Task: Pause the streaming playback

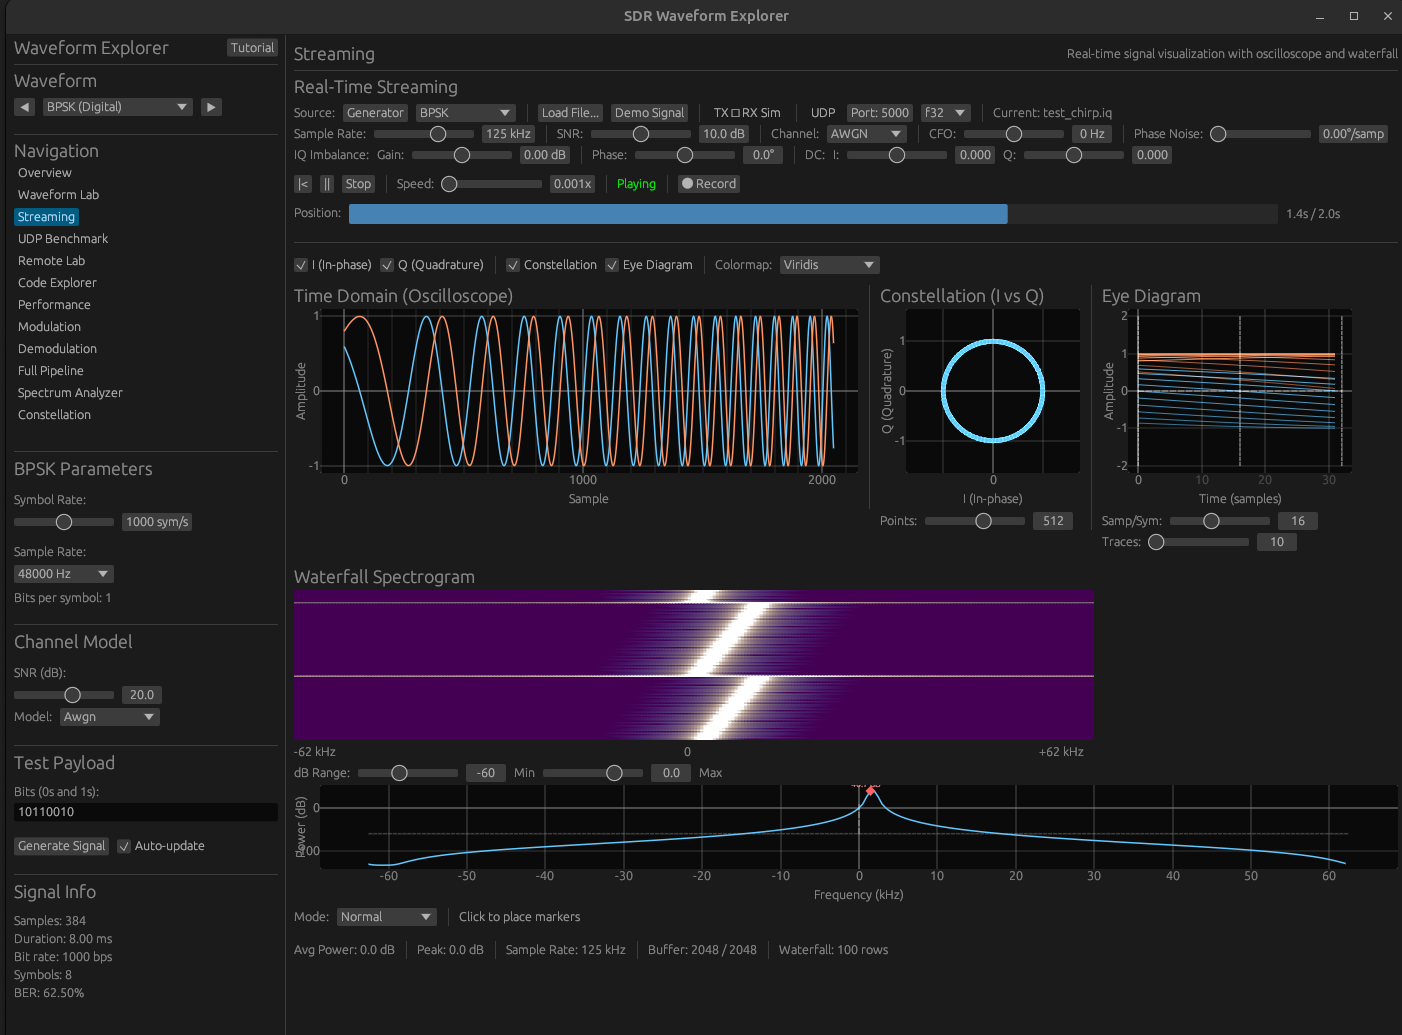Action: 327,184
